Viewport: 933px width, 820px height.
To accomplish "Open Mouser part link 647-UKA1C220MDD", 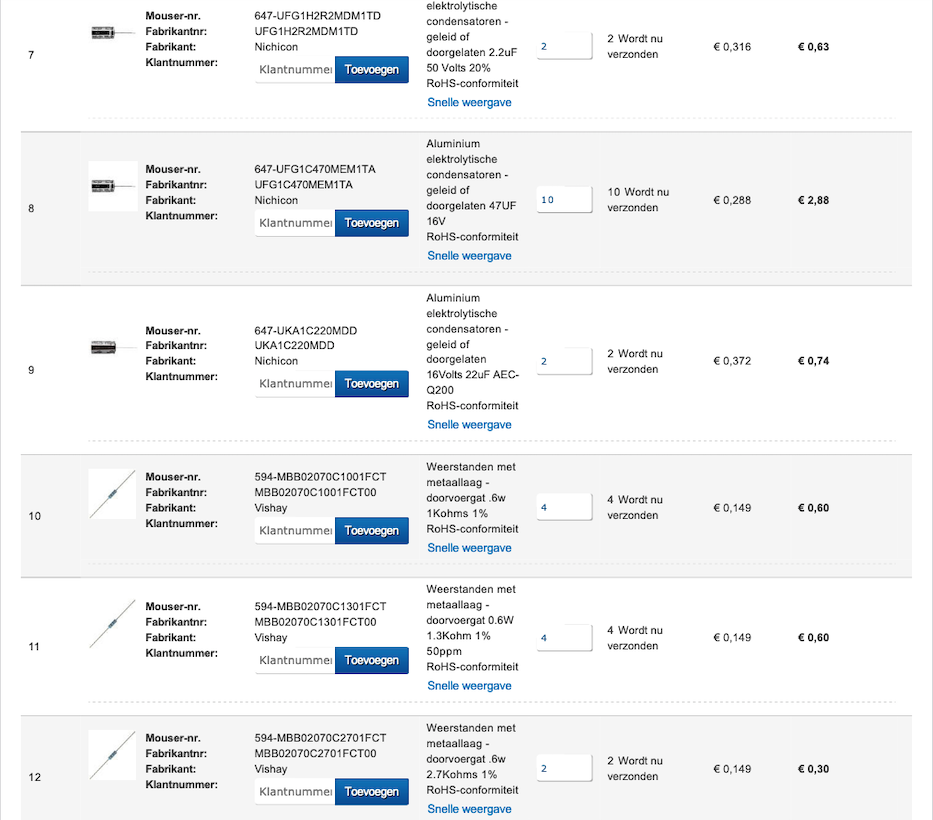I will [x=306, y=331].
